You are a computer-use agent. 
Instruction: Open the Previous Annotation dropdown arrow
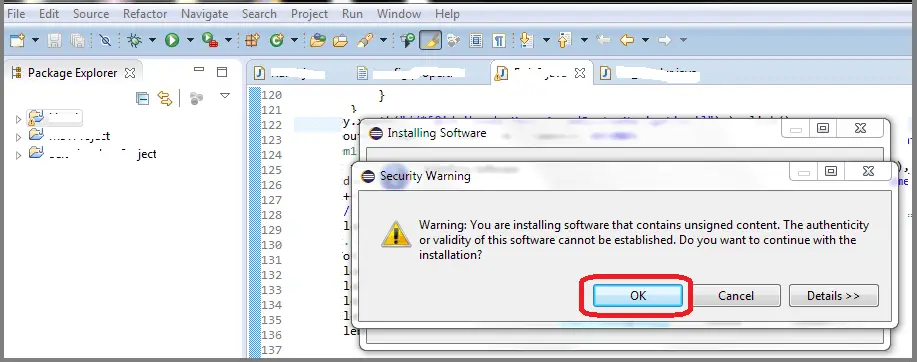(584, 40)
